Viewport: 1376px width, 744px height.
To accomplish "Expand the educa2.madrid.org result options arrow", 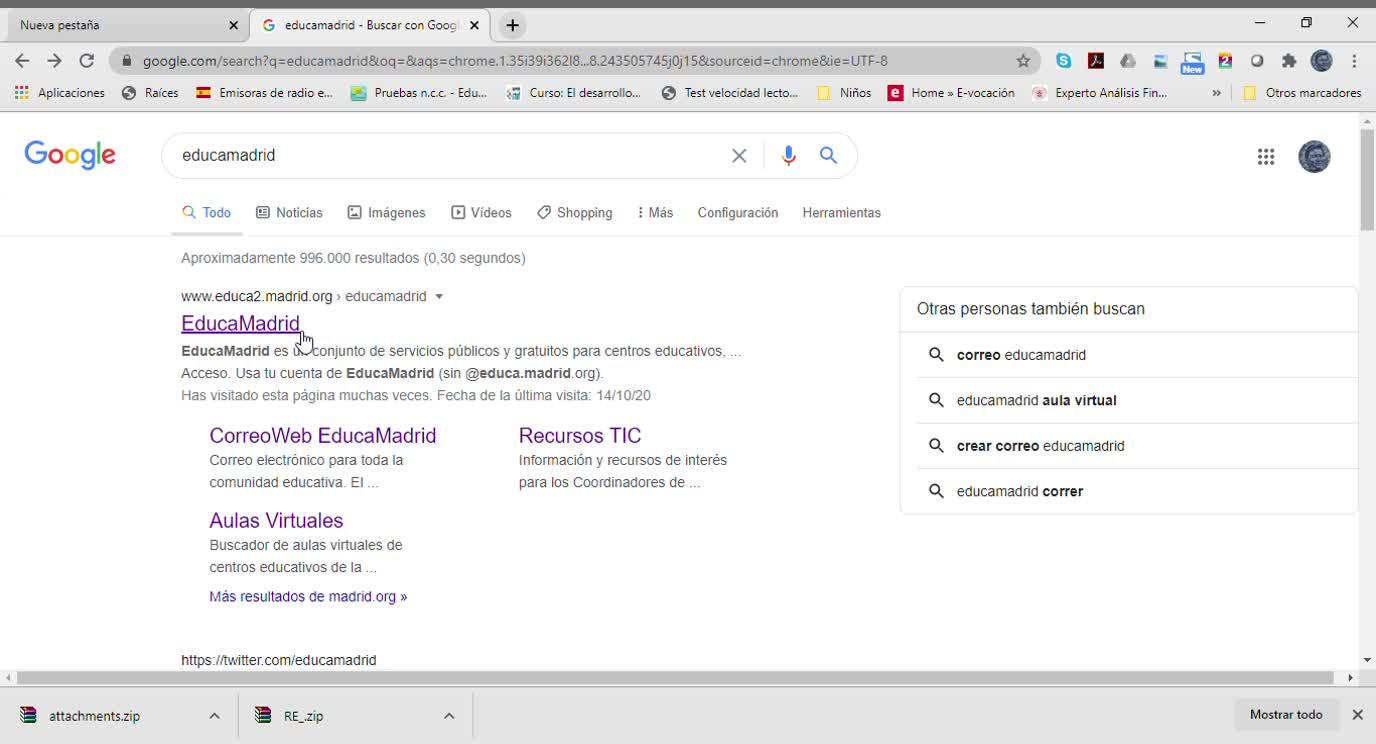I will [439, 297].
